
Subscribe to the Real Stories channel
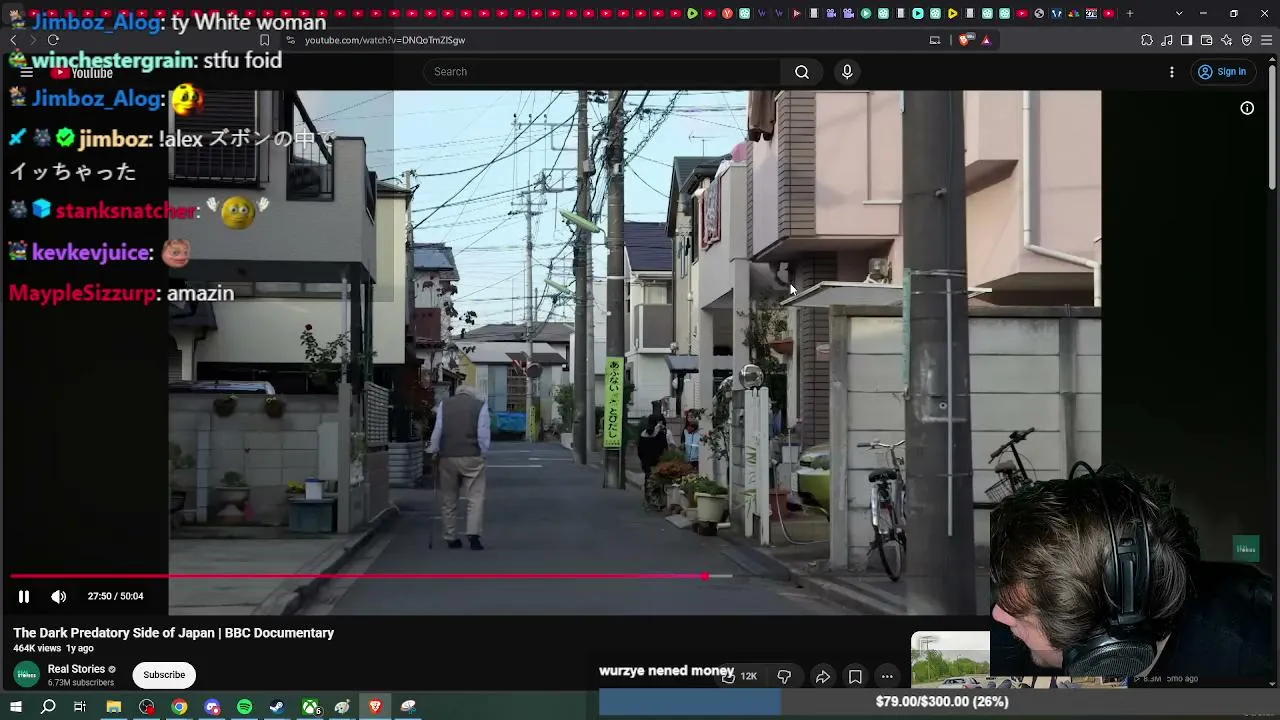click(x=164, y=675)
